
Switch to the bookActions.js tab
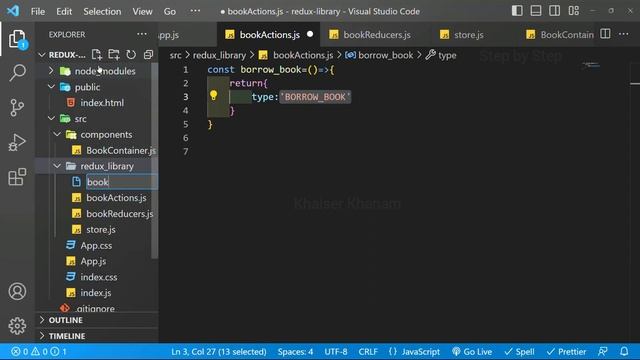coord(269,35)
